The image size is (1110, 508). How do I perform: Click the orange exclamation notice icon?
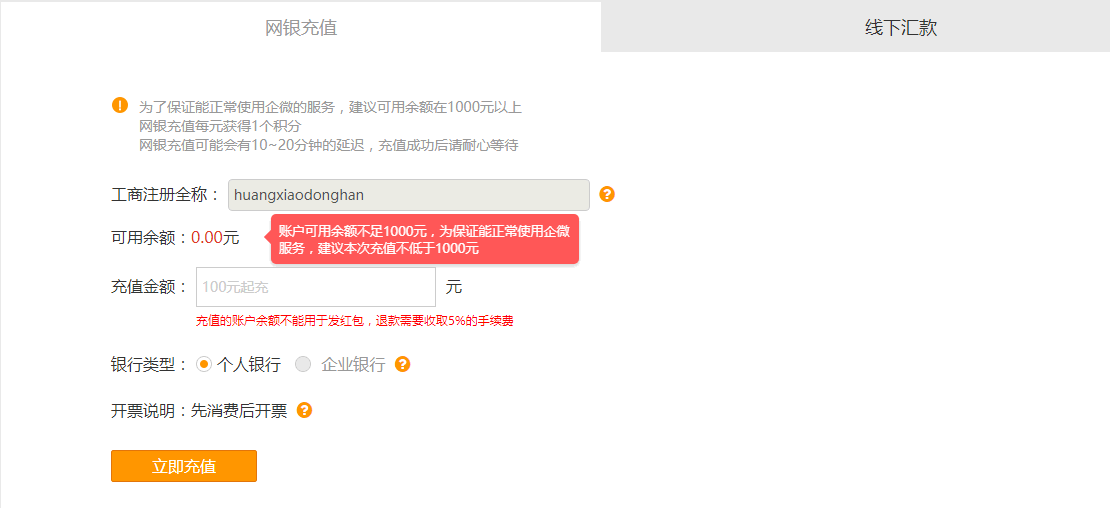pos(120,106)
